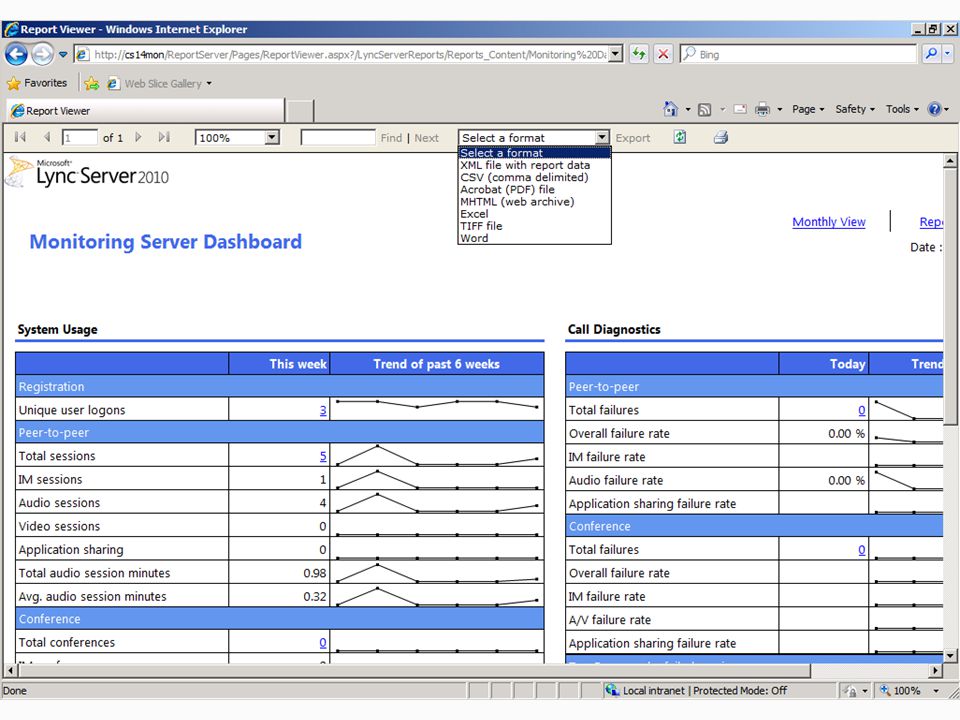Screen dimensions: 960x720
Task: Expand the Web Slice Gallery dropdown
Action: tap(209, 83)
